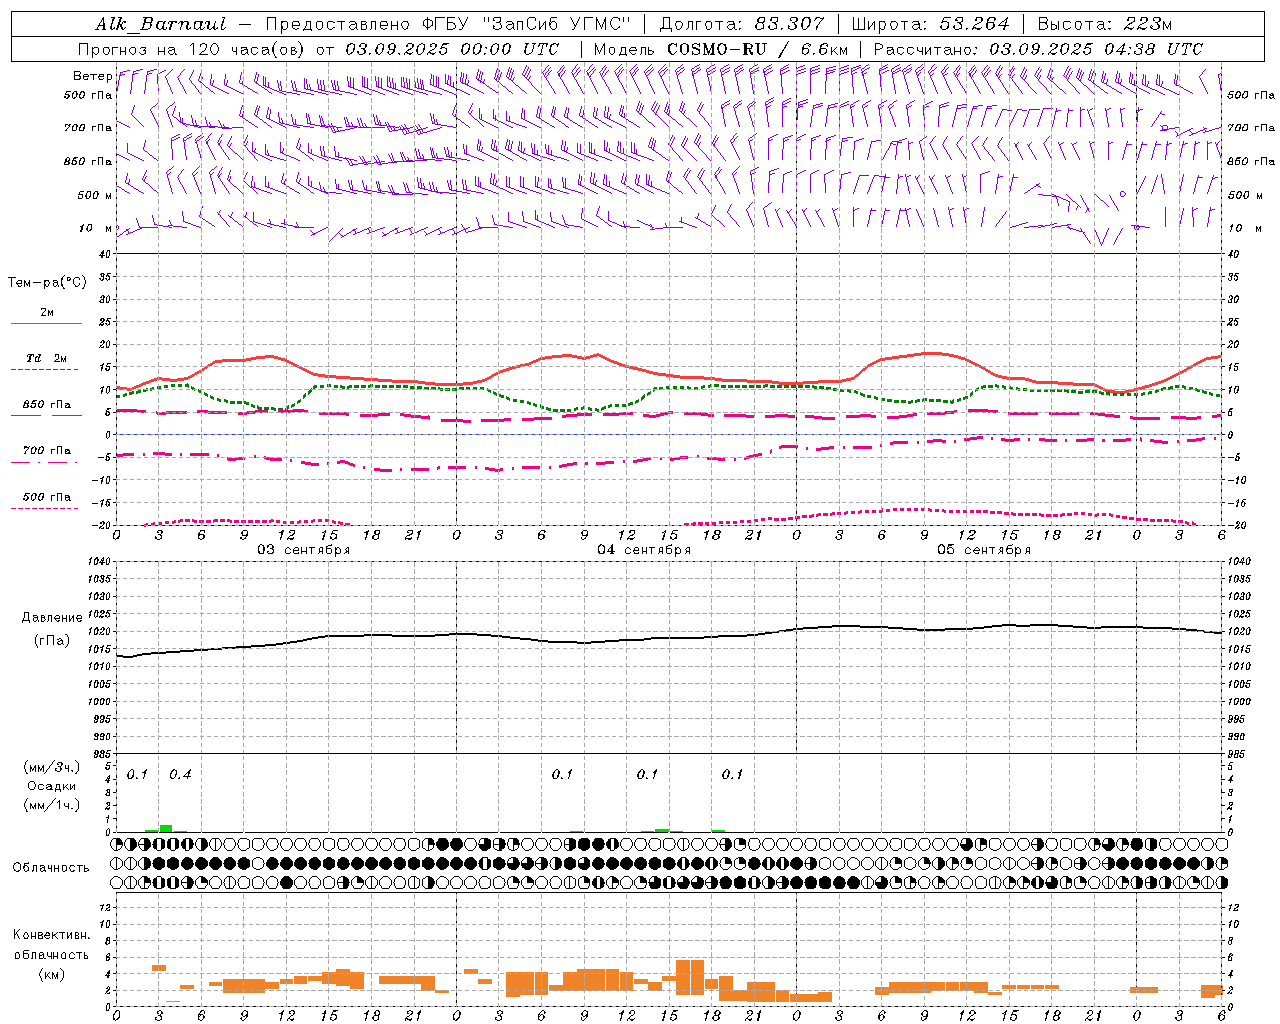Click the '850 гПа' temperature legend entry

tap(47, 405)
